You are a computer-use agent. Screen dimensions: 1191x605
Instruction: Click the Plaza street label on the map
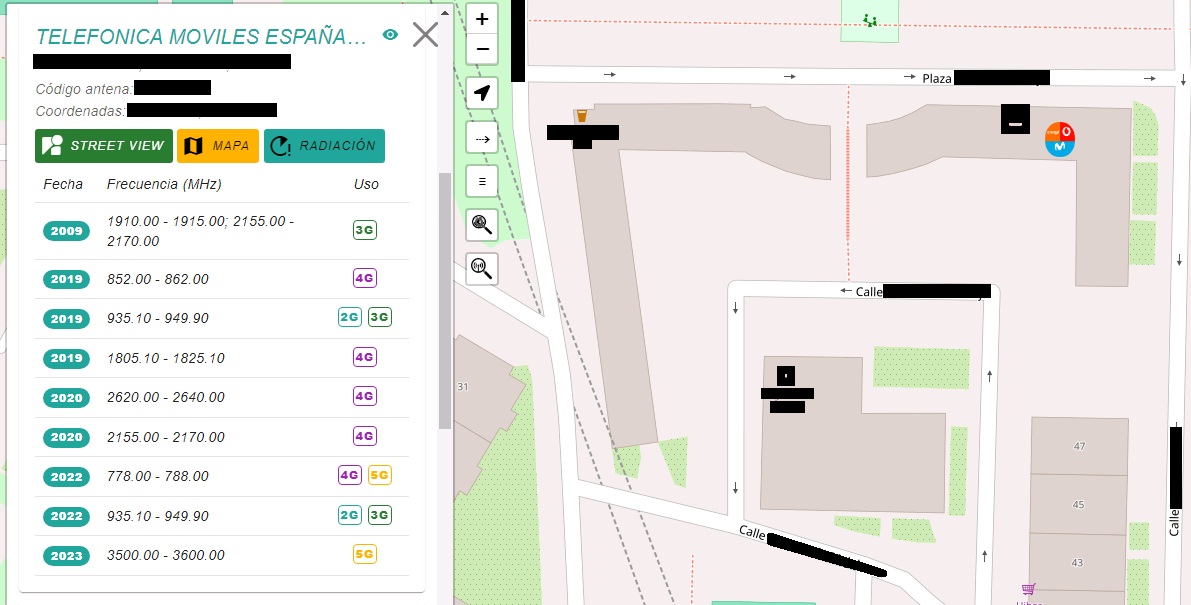point(937,78)
